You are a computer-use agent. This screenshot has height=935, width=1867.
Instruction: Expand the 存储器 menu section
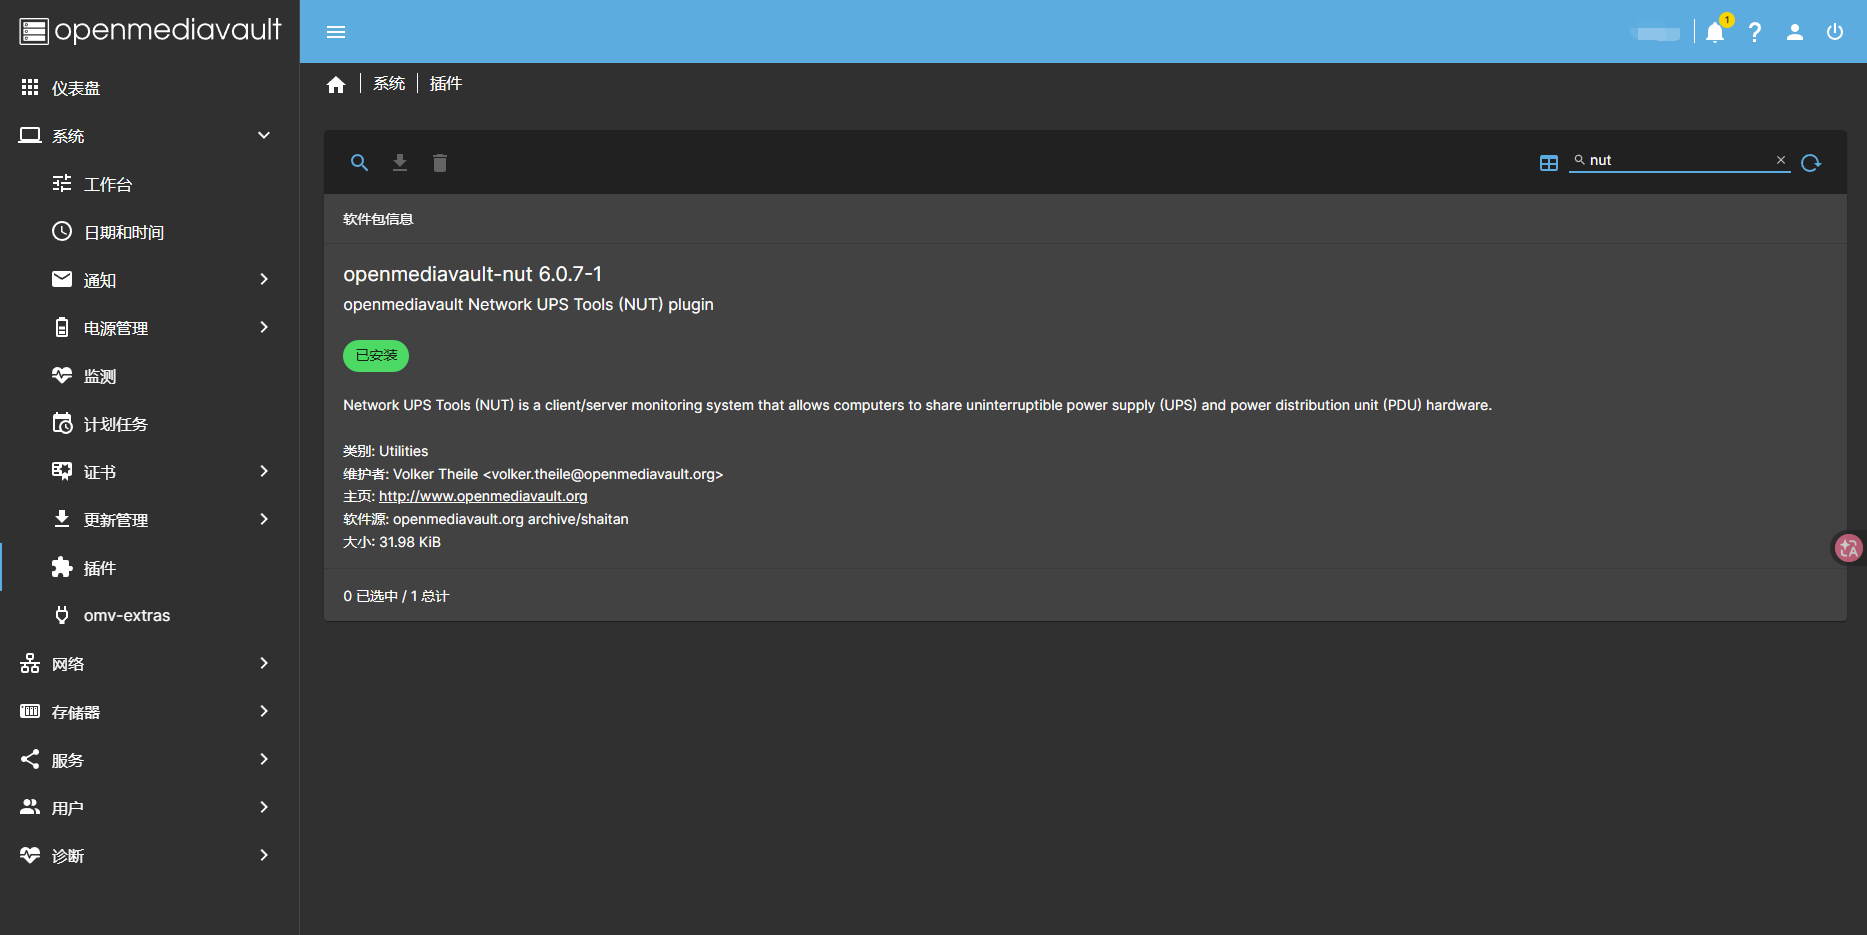[150, 712]
